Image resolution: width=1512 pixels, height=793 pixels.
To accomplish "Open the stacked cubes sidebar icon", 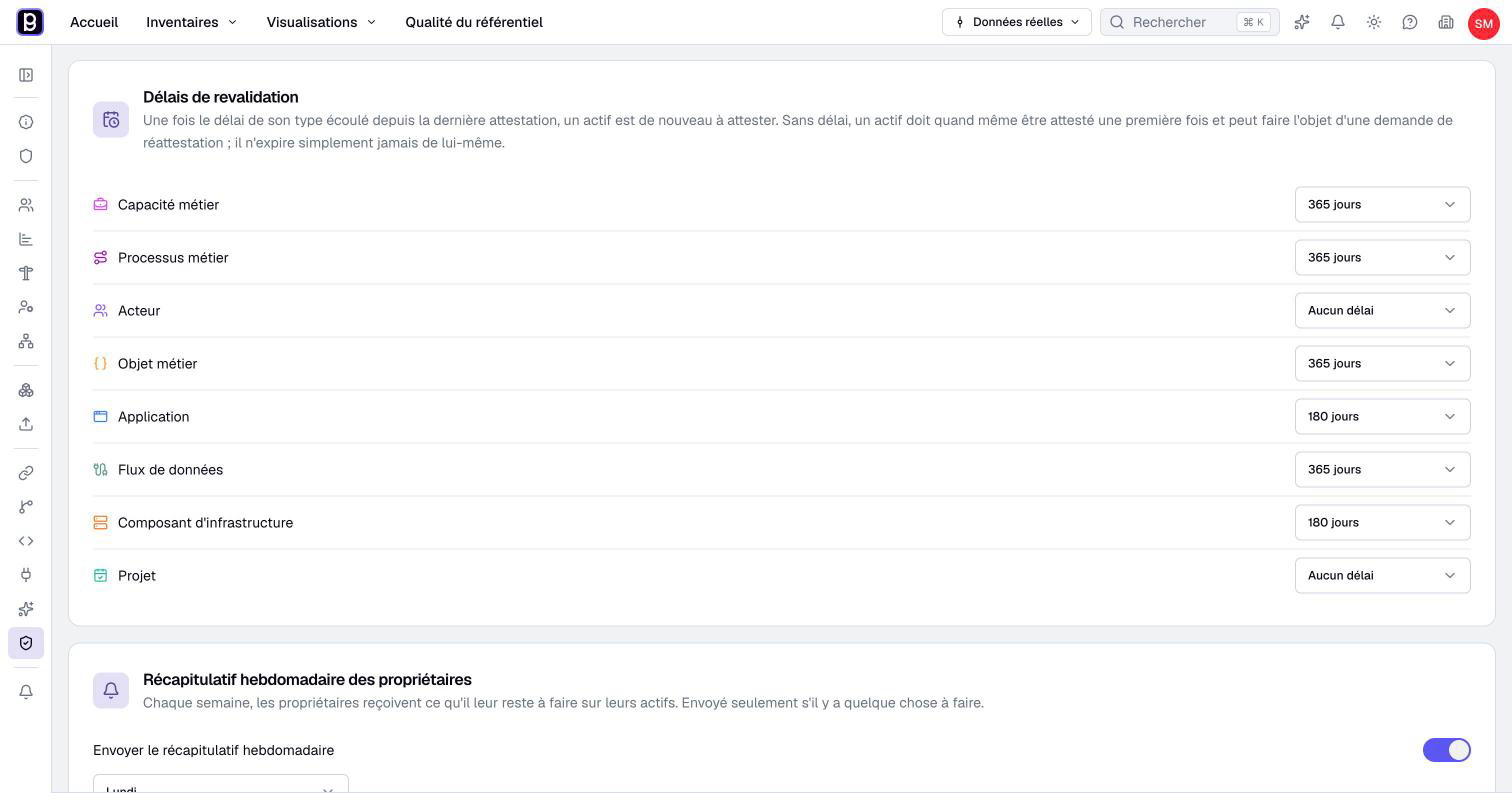I will click(26, 390).
